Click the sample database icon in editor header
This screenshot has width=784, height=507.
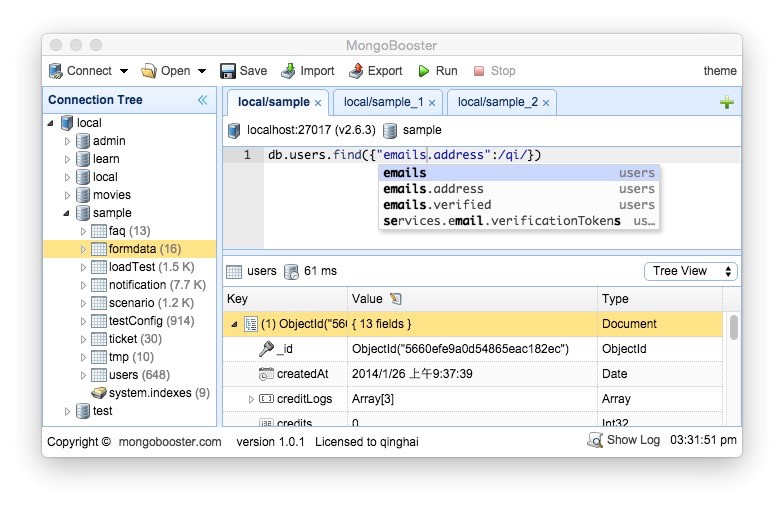(390, 130)
